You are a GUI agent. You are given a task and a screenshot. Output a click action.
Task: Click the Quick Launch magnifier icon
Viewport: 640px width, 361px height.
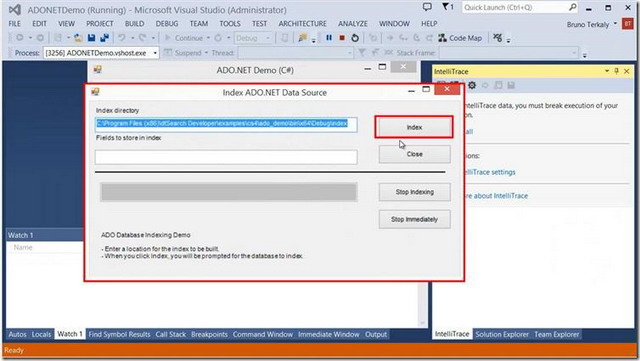(573, 7)
